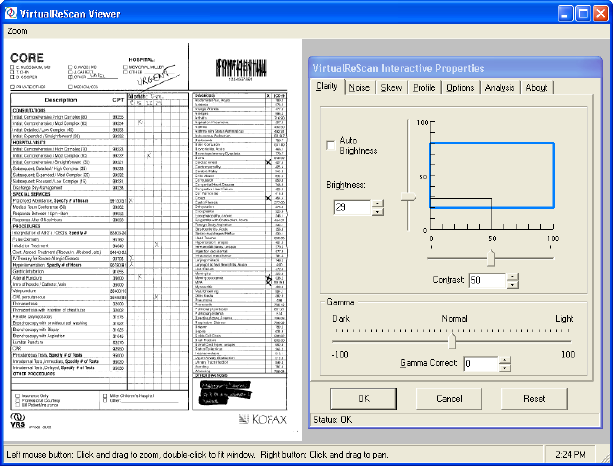Click the Brightness value input field
The width and height of the screenshot is (613, 466).
[350, 207]
